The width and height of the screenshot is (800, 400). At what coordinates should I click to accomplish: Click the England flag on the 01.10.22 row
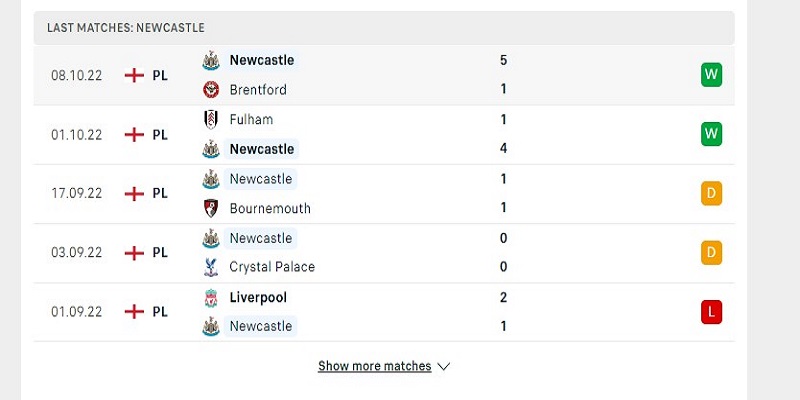pyautogui.click(x=134, y=135)
